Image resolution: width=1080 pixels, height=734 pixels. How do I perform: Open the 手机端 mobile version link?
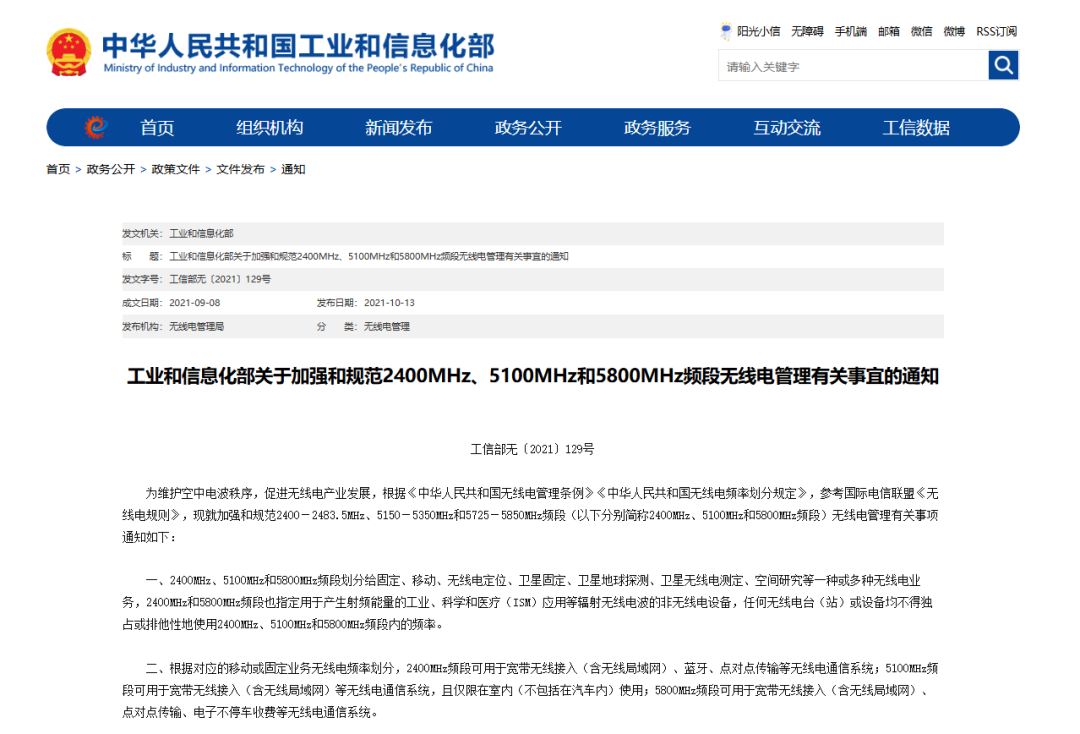pyautogui.click(x=851, y=31)
